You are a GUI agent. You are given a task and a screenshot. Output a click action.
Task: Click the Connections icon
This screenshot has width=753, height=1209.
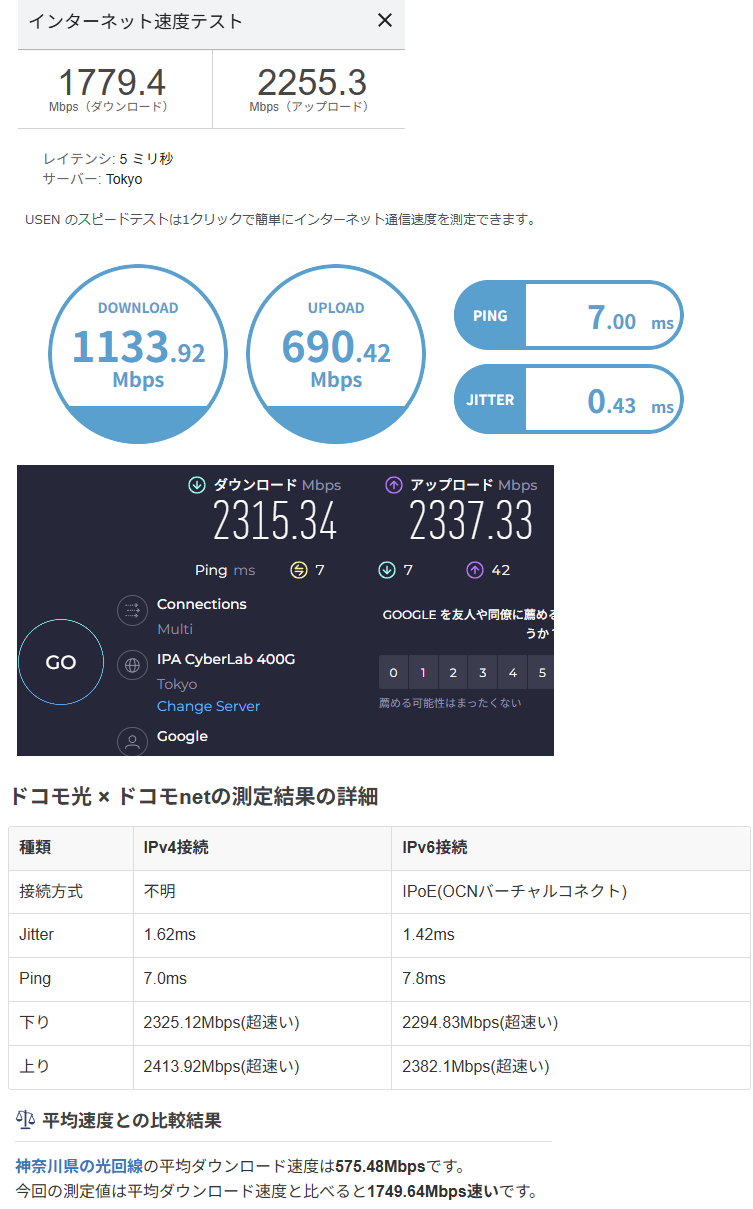[x=133, y=611]
